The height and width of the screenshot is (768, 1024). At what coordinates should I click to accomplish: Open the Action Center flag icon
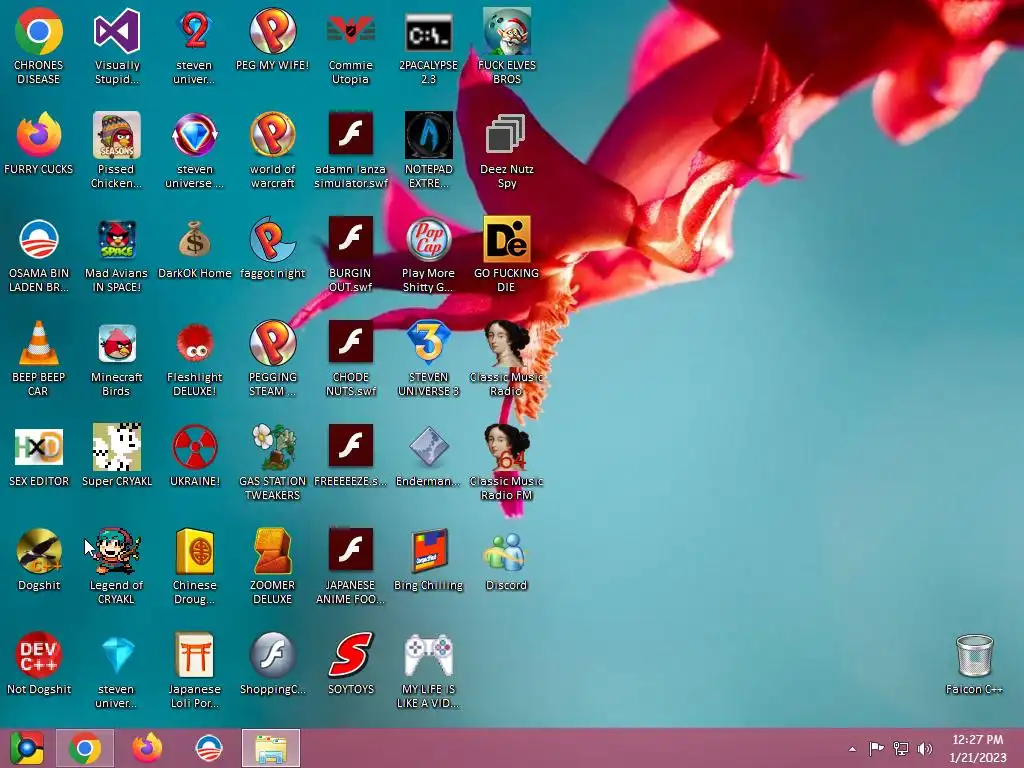[876, 748]
